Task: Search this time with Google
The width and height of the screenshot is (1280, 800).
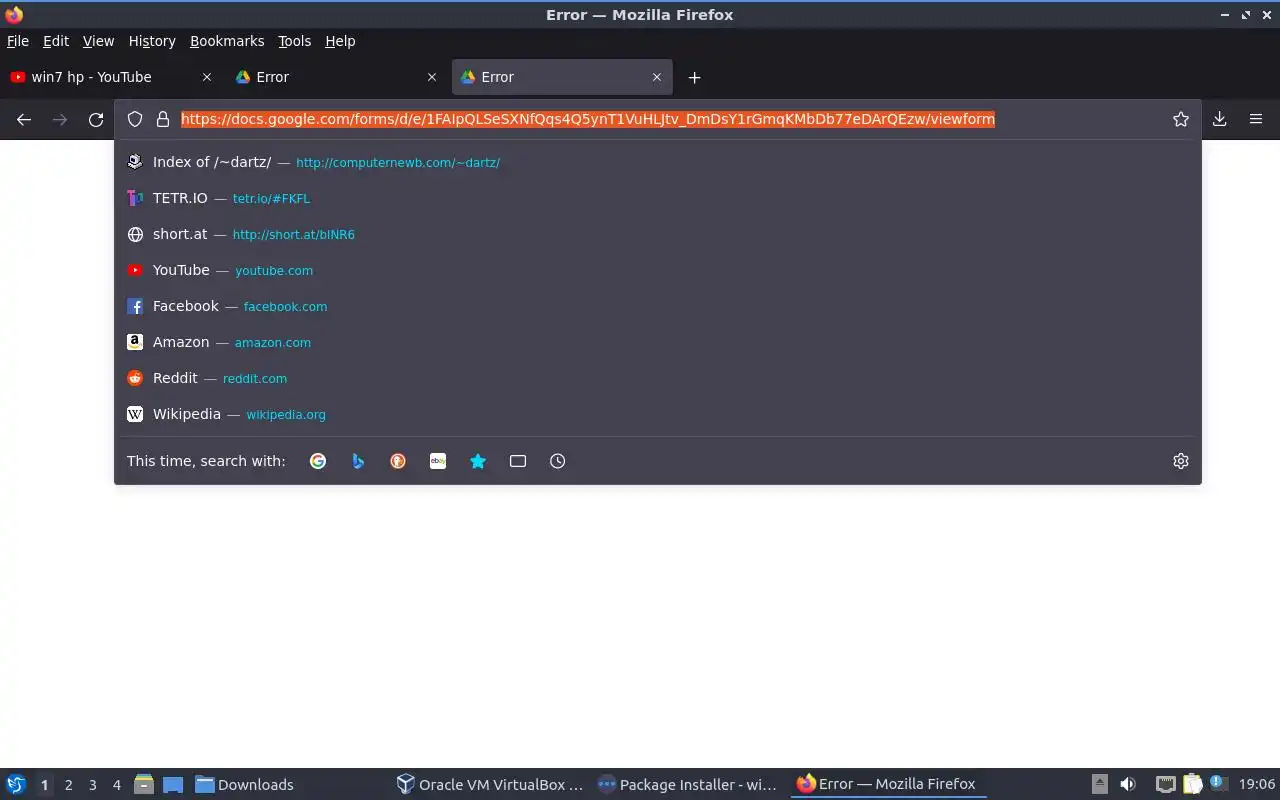Action: pos(318,461)
